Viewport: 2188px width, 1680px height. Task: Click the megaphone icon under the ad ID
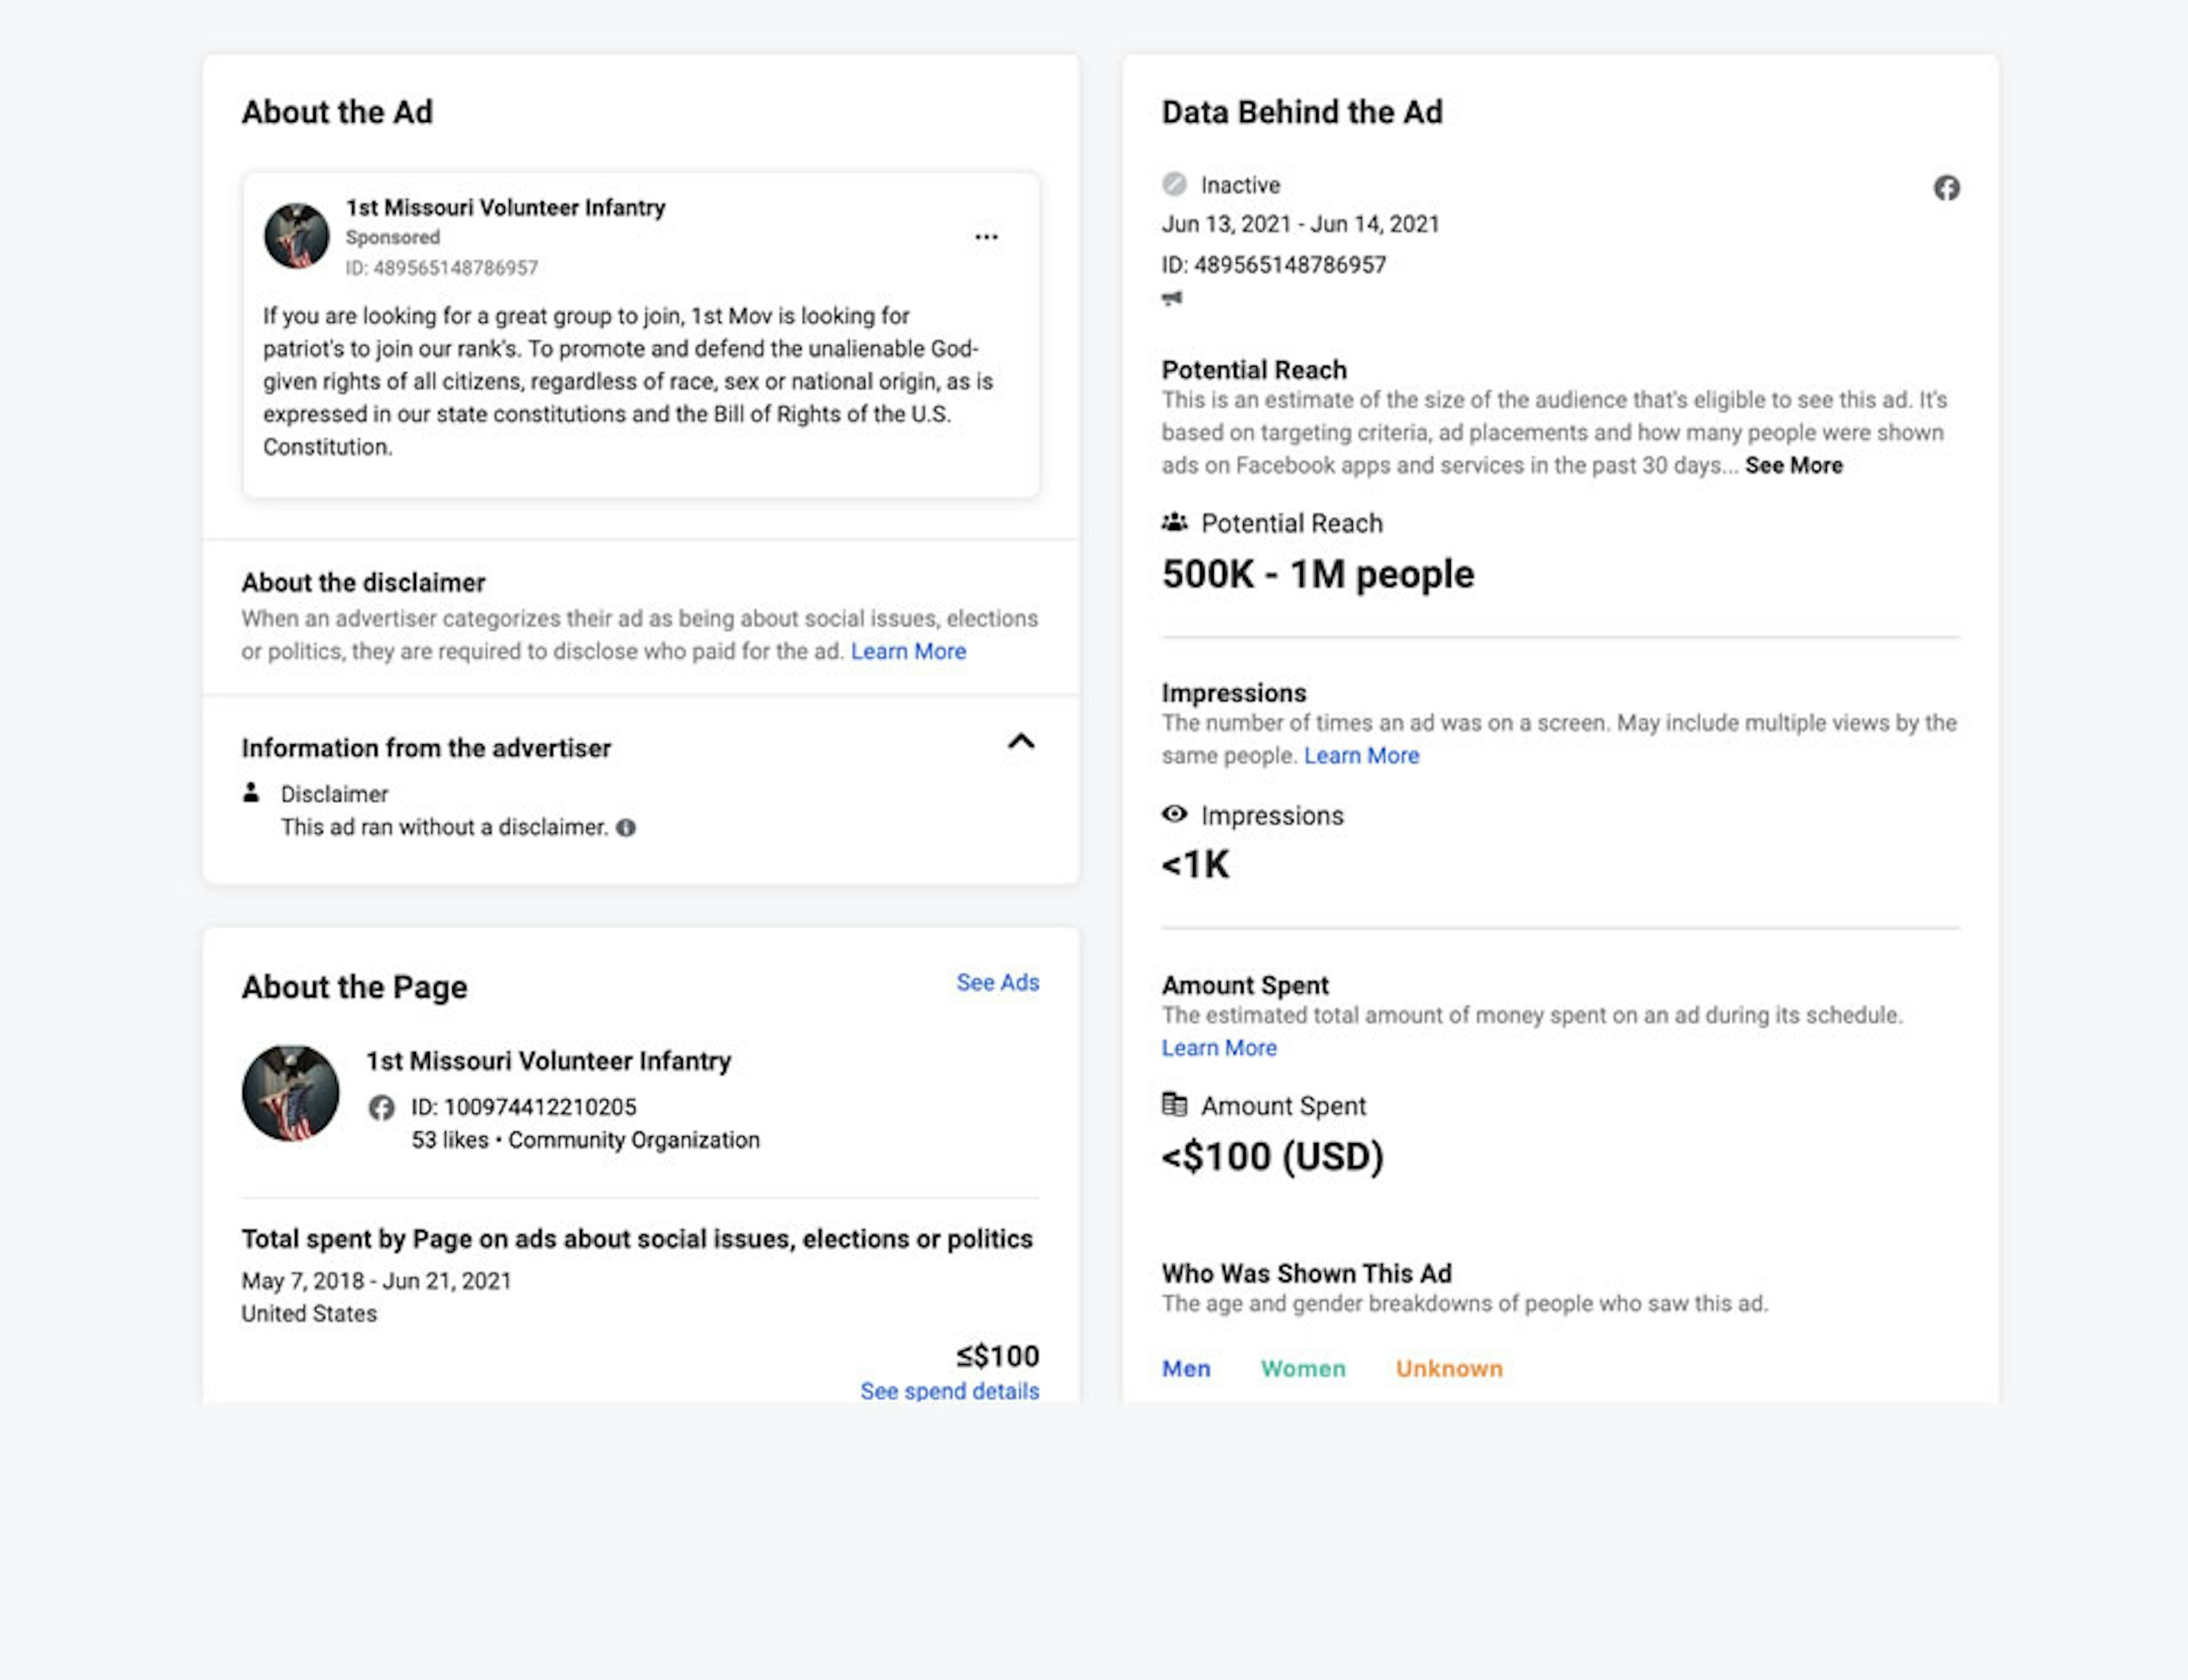pyautogui.click(x=1172, y=298)
